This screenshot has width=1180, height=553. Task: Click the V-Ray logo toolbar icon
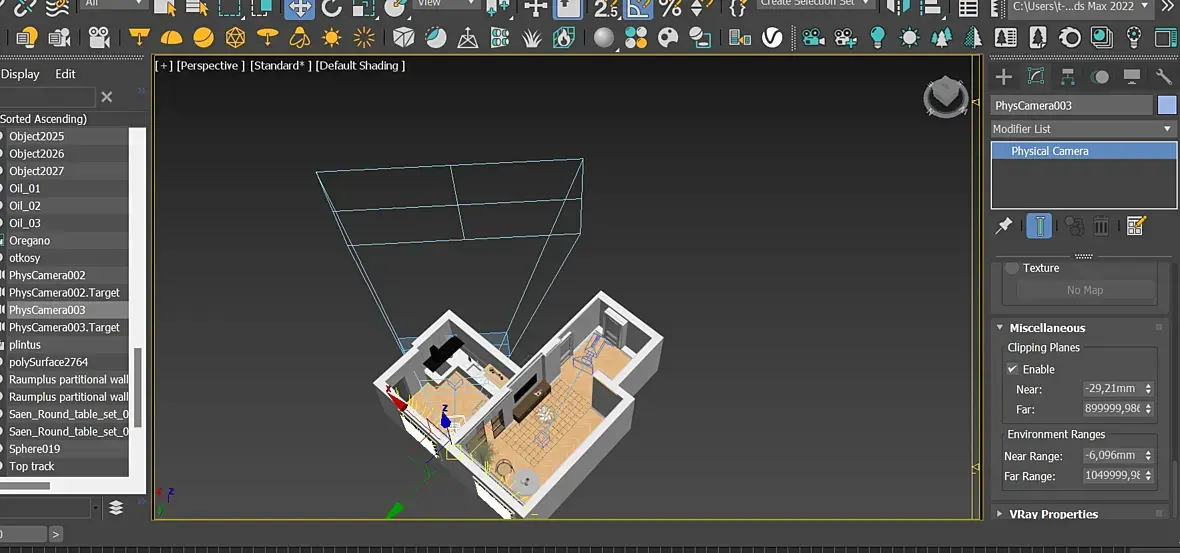(x=772, y=38)
